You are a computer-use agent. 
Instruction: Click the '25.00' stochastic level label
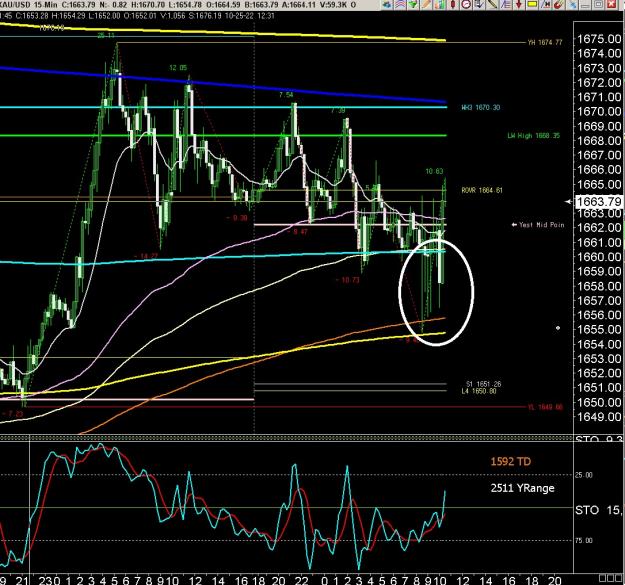pos(584,475)
